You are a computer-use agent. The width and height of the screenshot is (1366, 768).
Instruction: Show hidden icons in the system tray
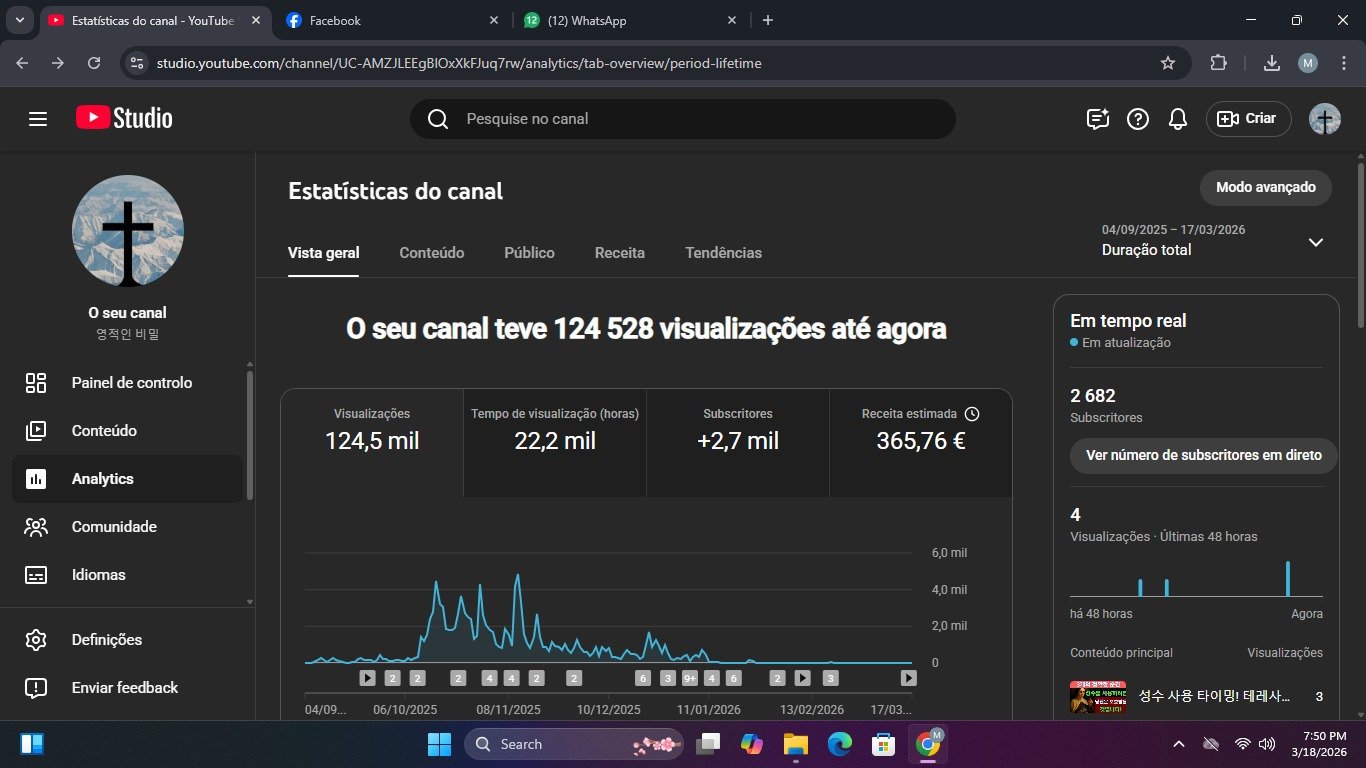[1179, 744]
